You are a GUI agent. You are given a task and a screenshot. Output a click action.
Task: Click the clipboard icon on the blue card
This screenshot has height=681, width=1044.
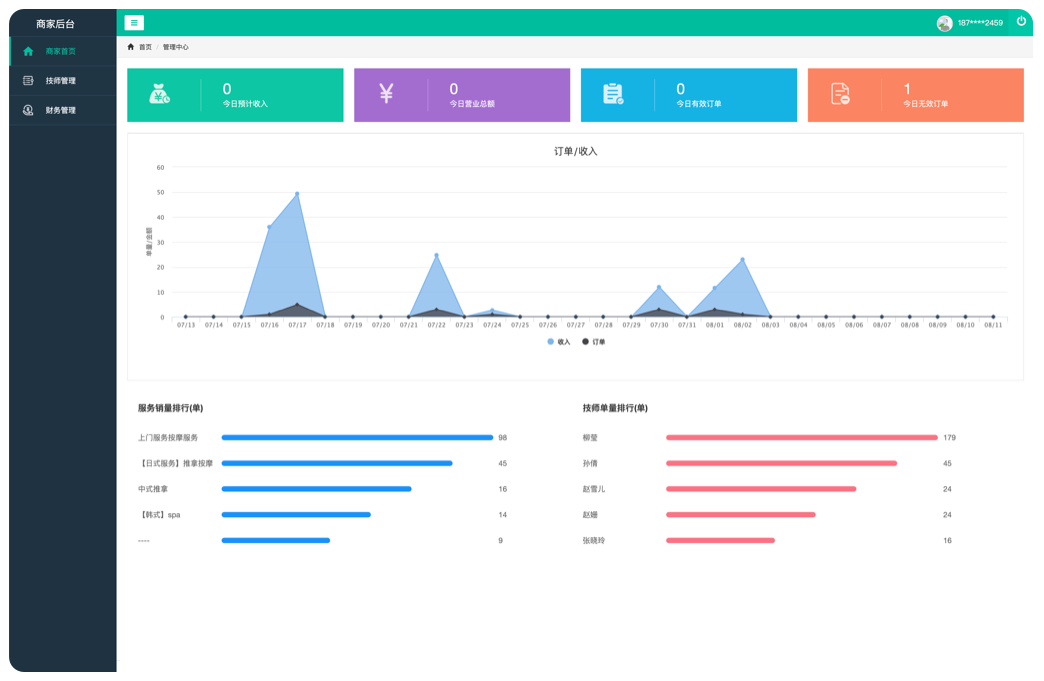(613, 94)
